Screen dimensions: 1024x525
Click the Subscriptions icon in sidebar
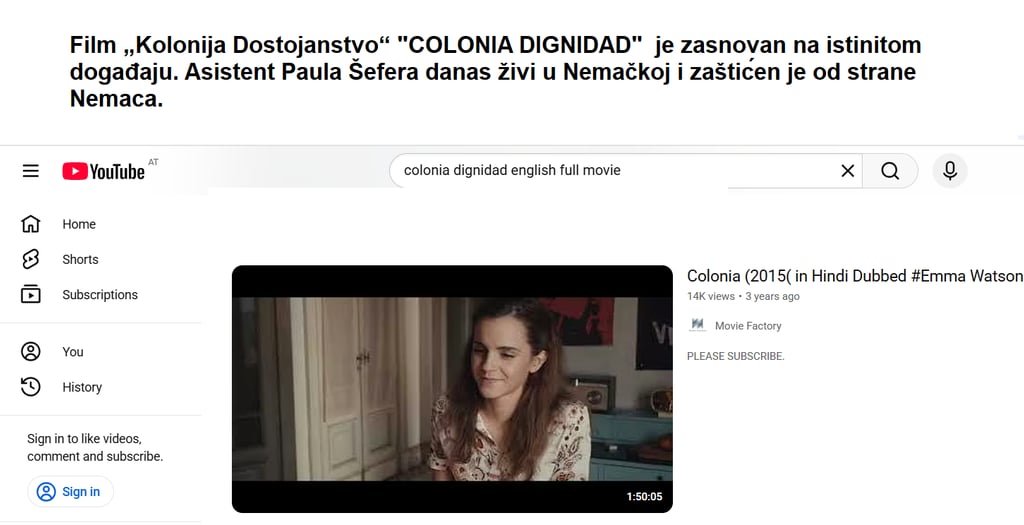31,294
